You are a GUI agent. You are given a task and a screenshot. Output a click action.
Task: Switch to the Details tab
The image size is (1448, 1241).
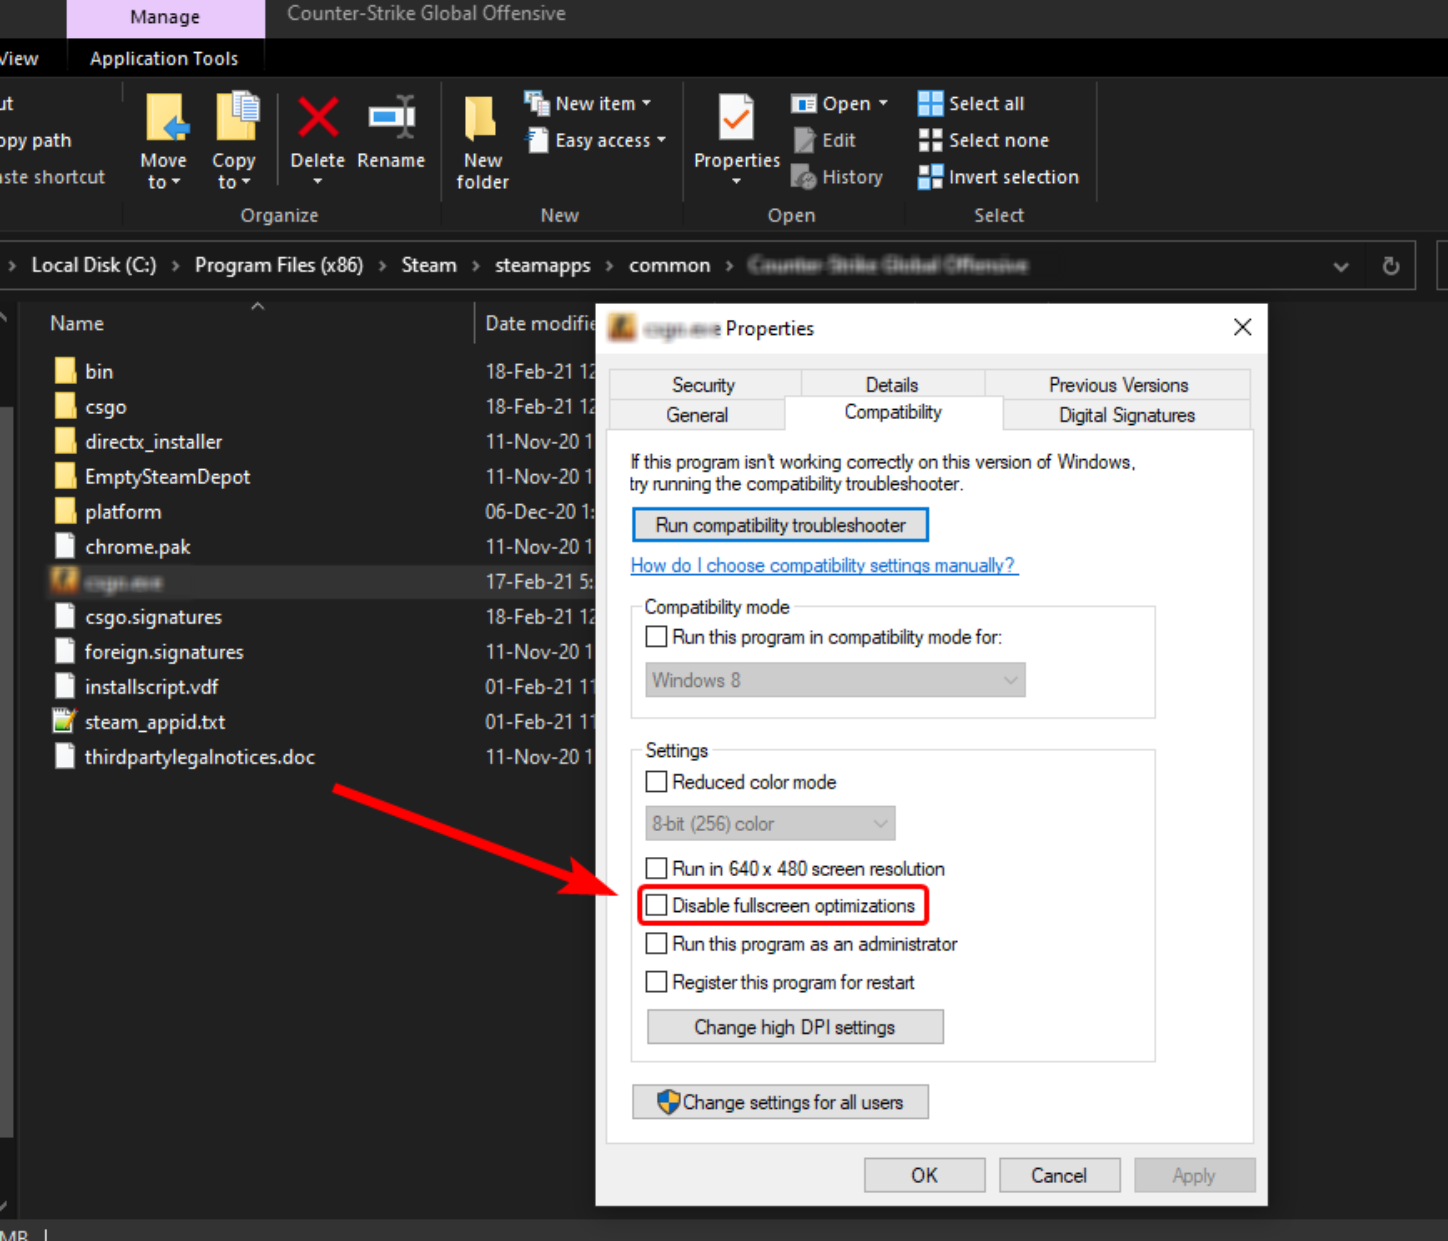pos(892,385)
